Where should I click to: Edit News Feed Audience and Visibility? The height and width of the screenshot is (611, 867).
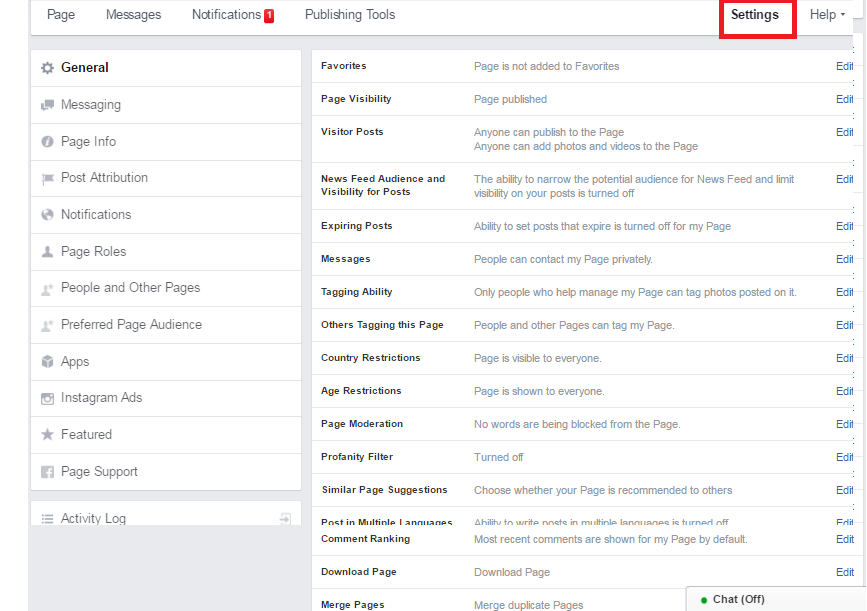(x=844, y=180)
